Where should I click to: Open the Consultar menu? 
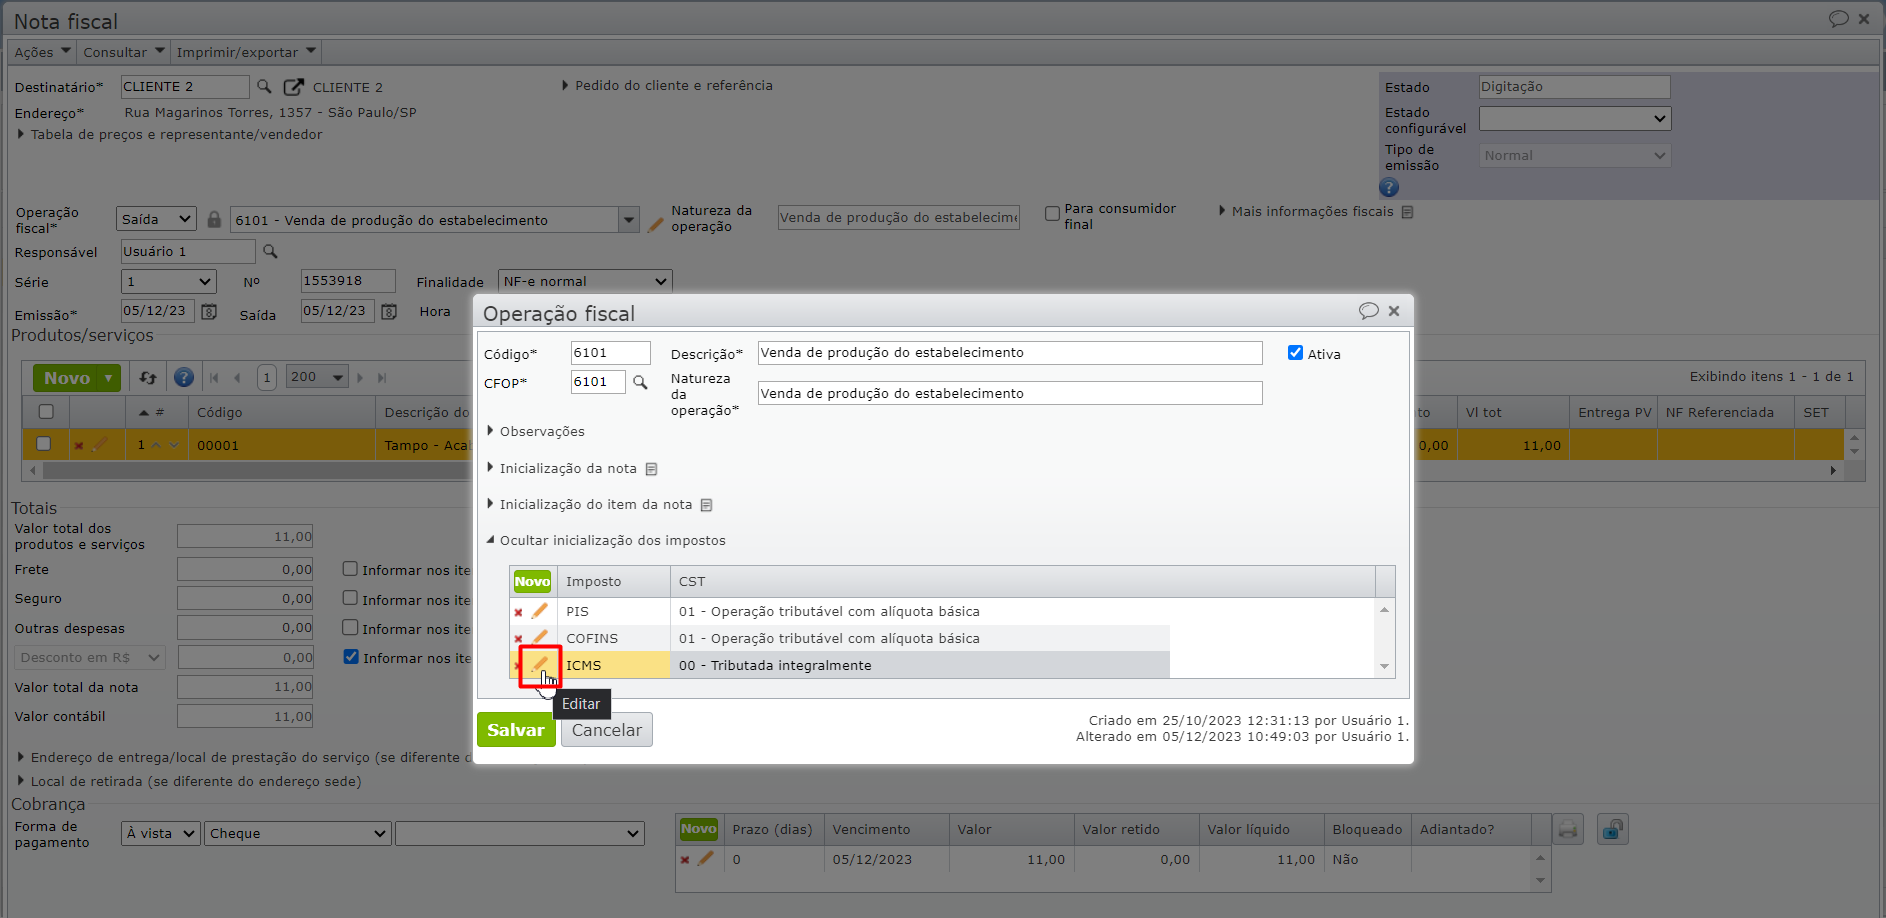[124, 52]
